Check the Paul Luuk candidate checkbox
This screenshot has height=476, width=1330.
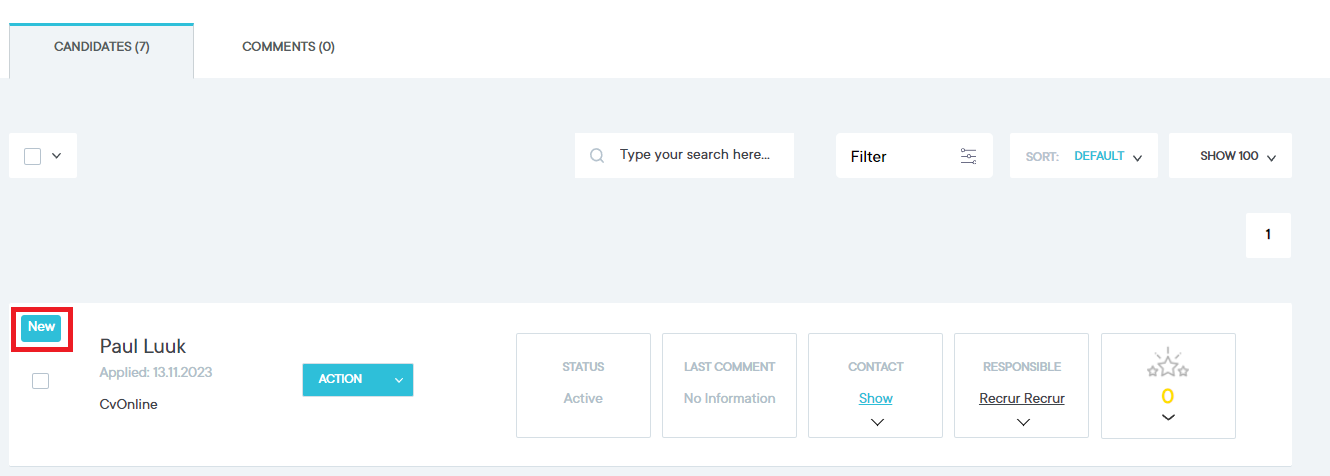coord(40,381)
